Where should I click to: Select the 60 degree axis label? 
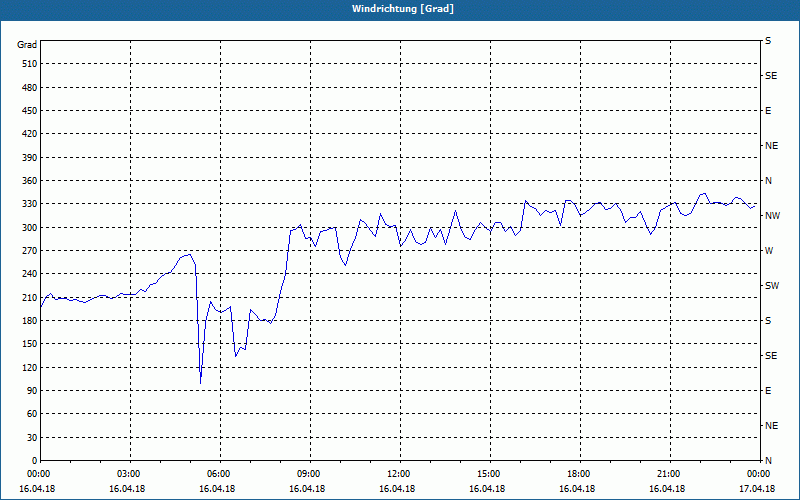tap(32, 414)
